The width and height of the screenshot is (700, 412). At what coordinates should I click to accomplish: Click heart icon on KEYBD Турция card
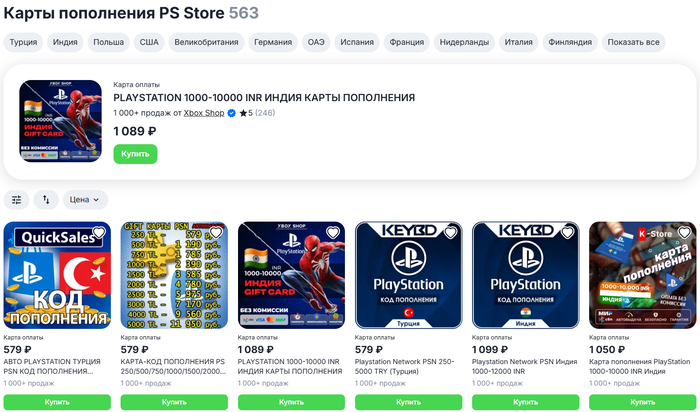click(x=450, y=233)
